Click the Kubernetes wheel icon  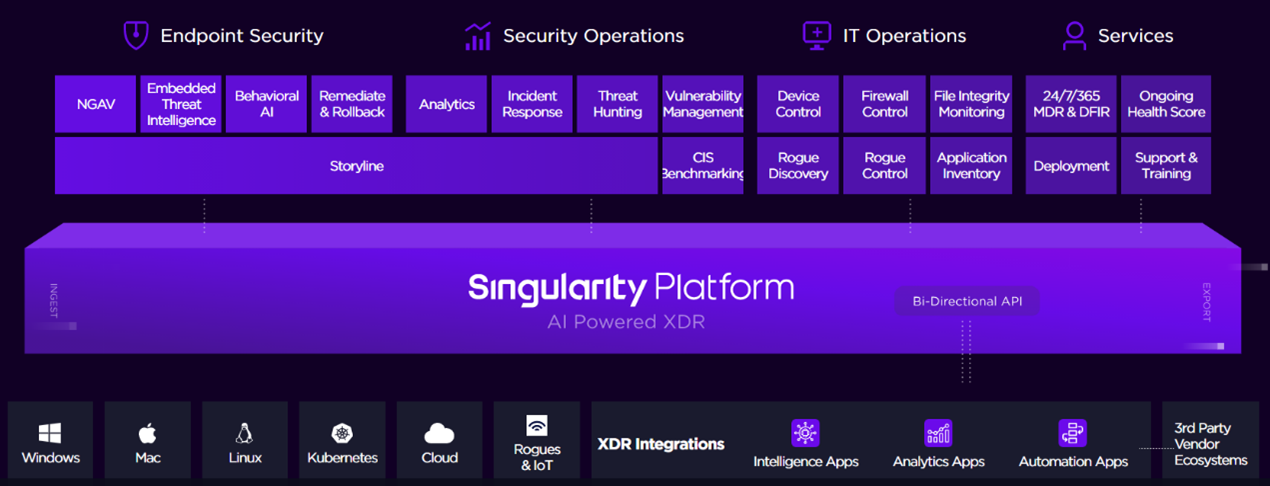click(x=342, y=434)
